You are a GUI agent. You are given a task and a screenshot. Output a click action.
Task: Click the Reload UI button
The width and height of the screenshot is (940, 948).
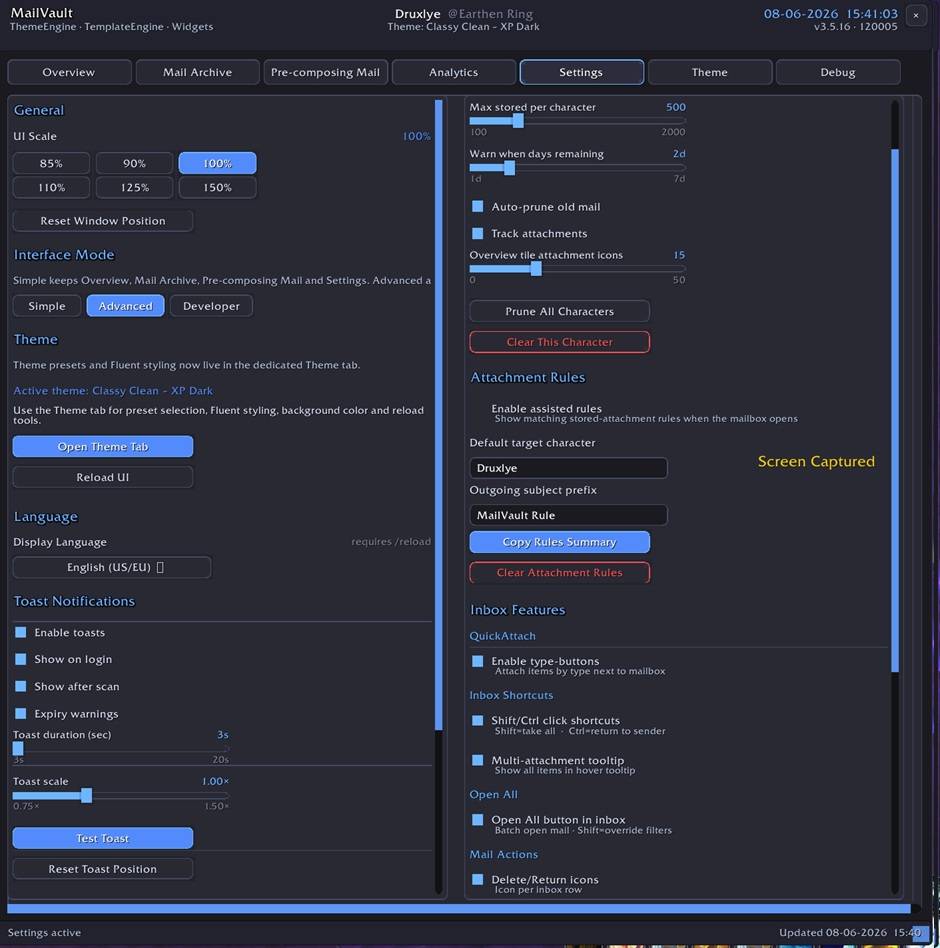103,477
